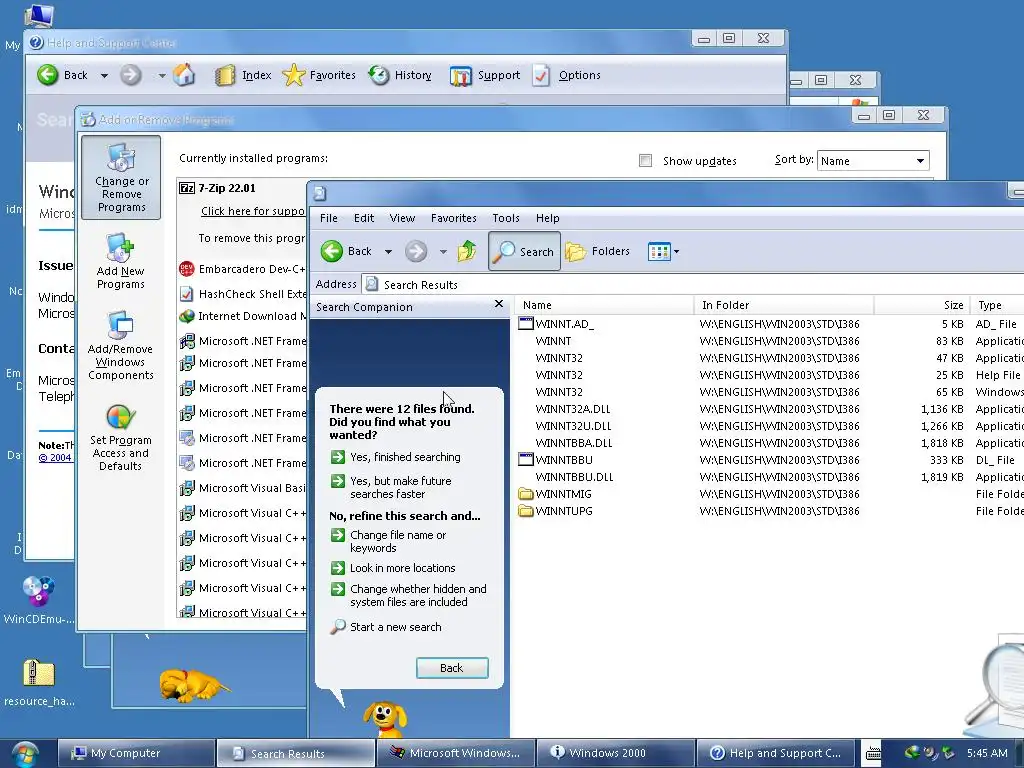Select the WINNT32A.DLL file

click(573, 409)
